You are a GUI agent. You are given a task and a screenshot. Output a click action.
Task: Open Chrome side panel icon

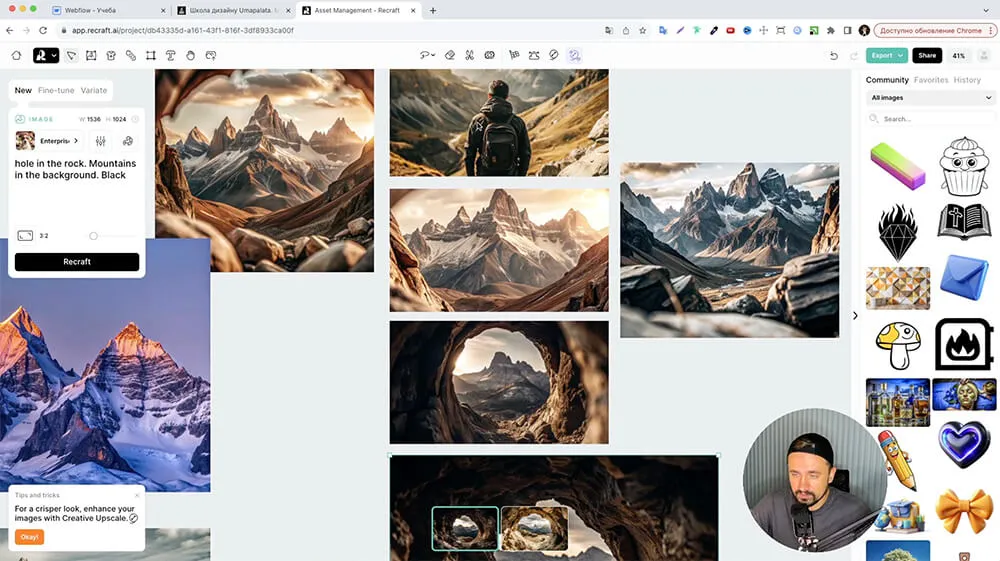click(x=847, y=30)
